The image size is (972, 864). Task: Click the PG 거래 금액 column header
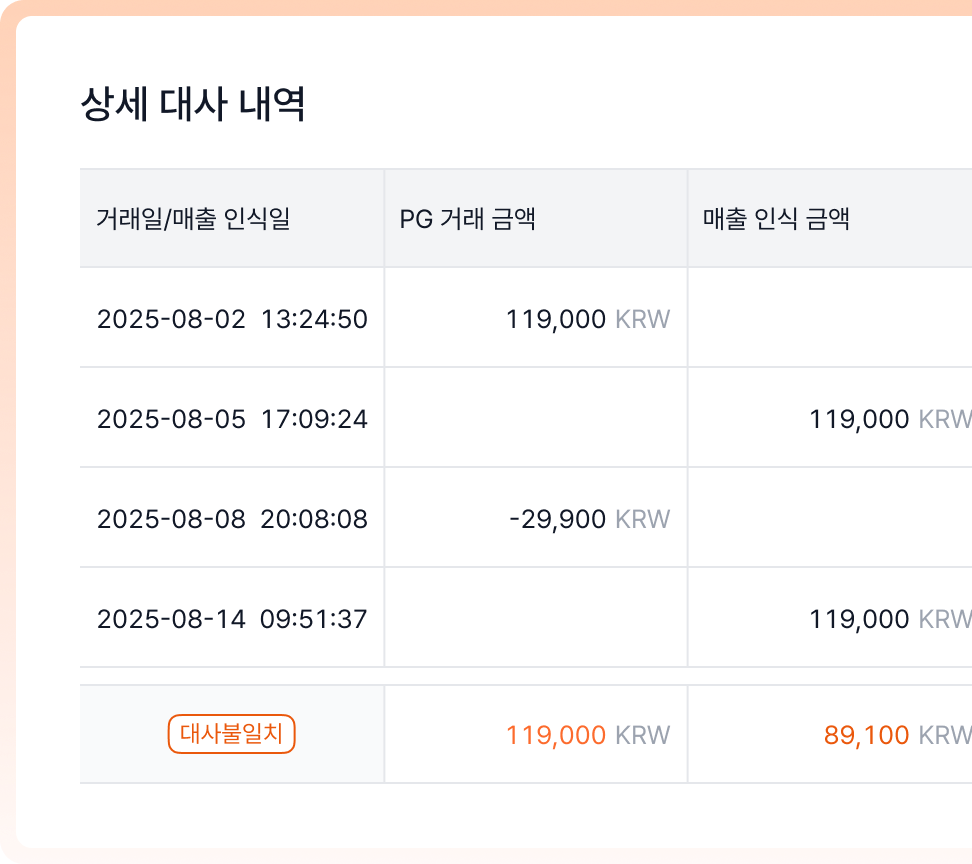point(467,218)
